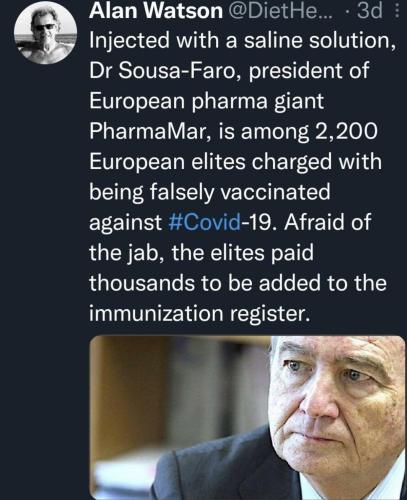407x500 pixels.
Task: Click the @DietHe... username handle
Action: tap(282, 10)
